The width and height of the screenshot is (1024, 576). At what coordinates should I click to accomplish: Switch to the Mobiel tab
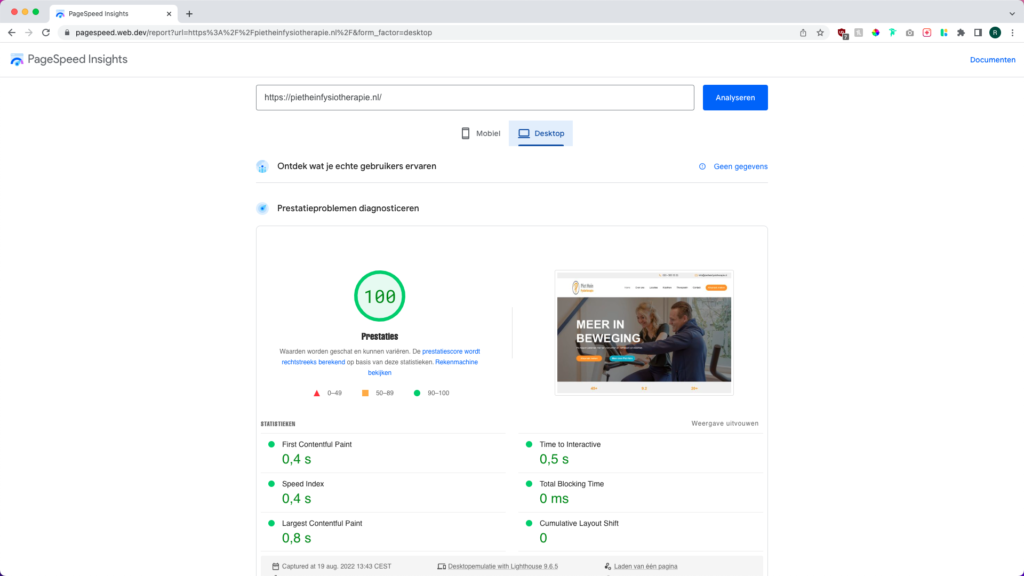(480, 133)
